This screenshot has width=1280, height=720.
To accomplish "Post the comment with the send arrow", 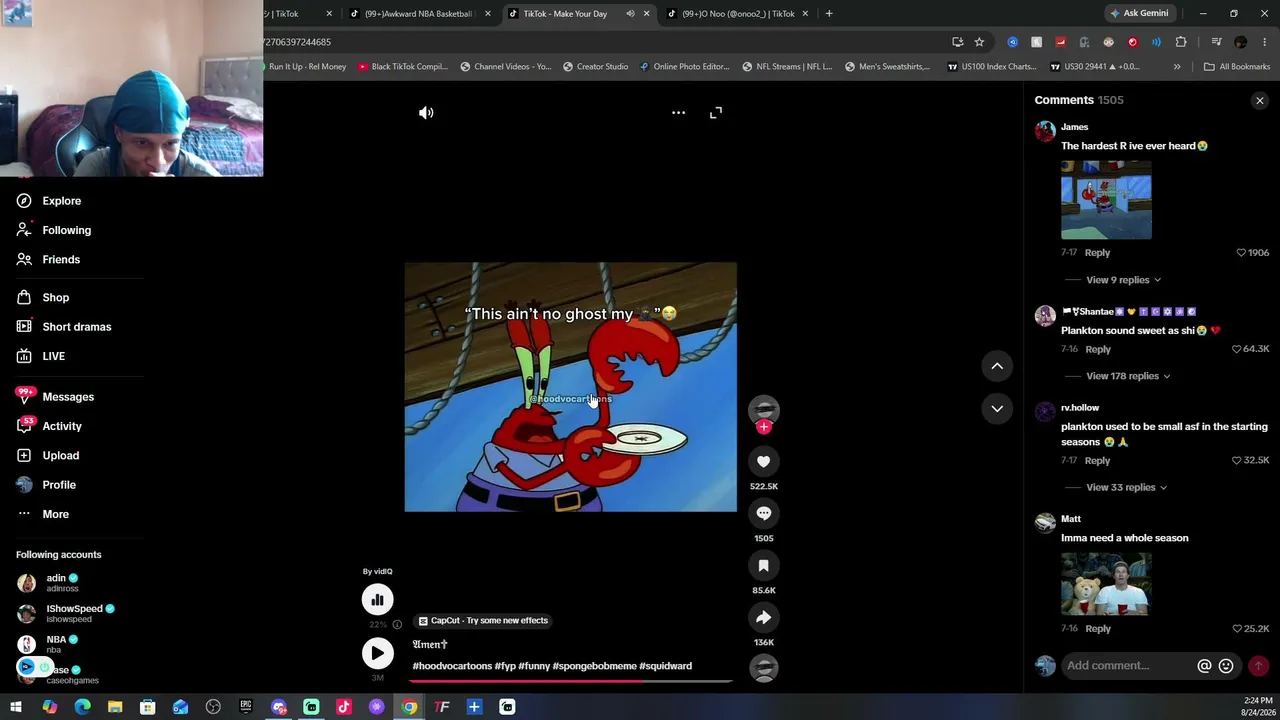I will 1258,666.
